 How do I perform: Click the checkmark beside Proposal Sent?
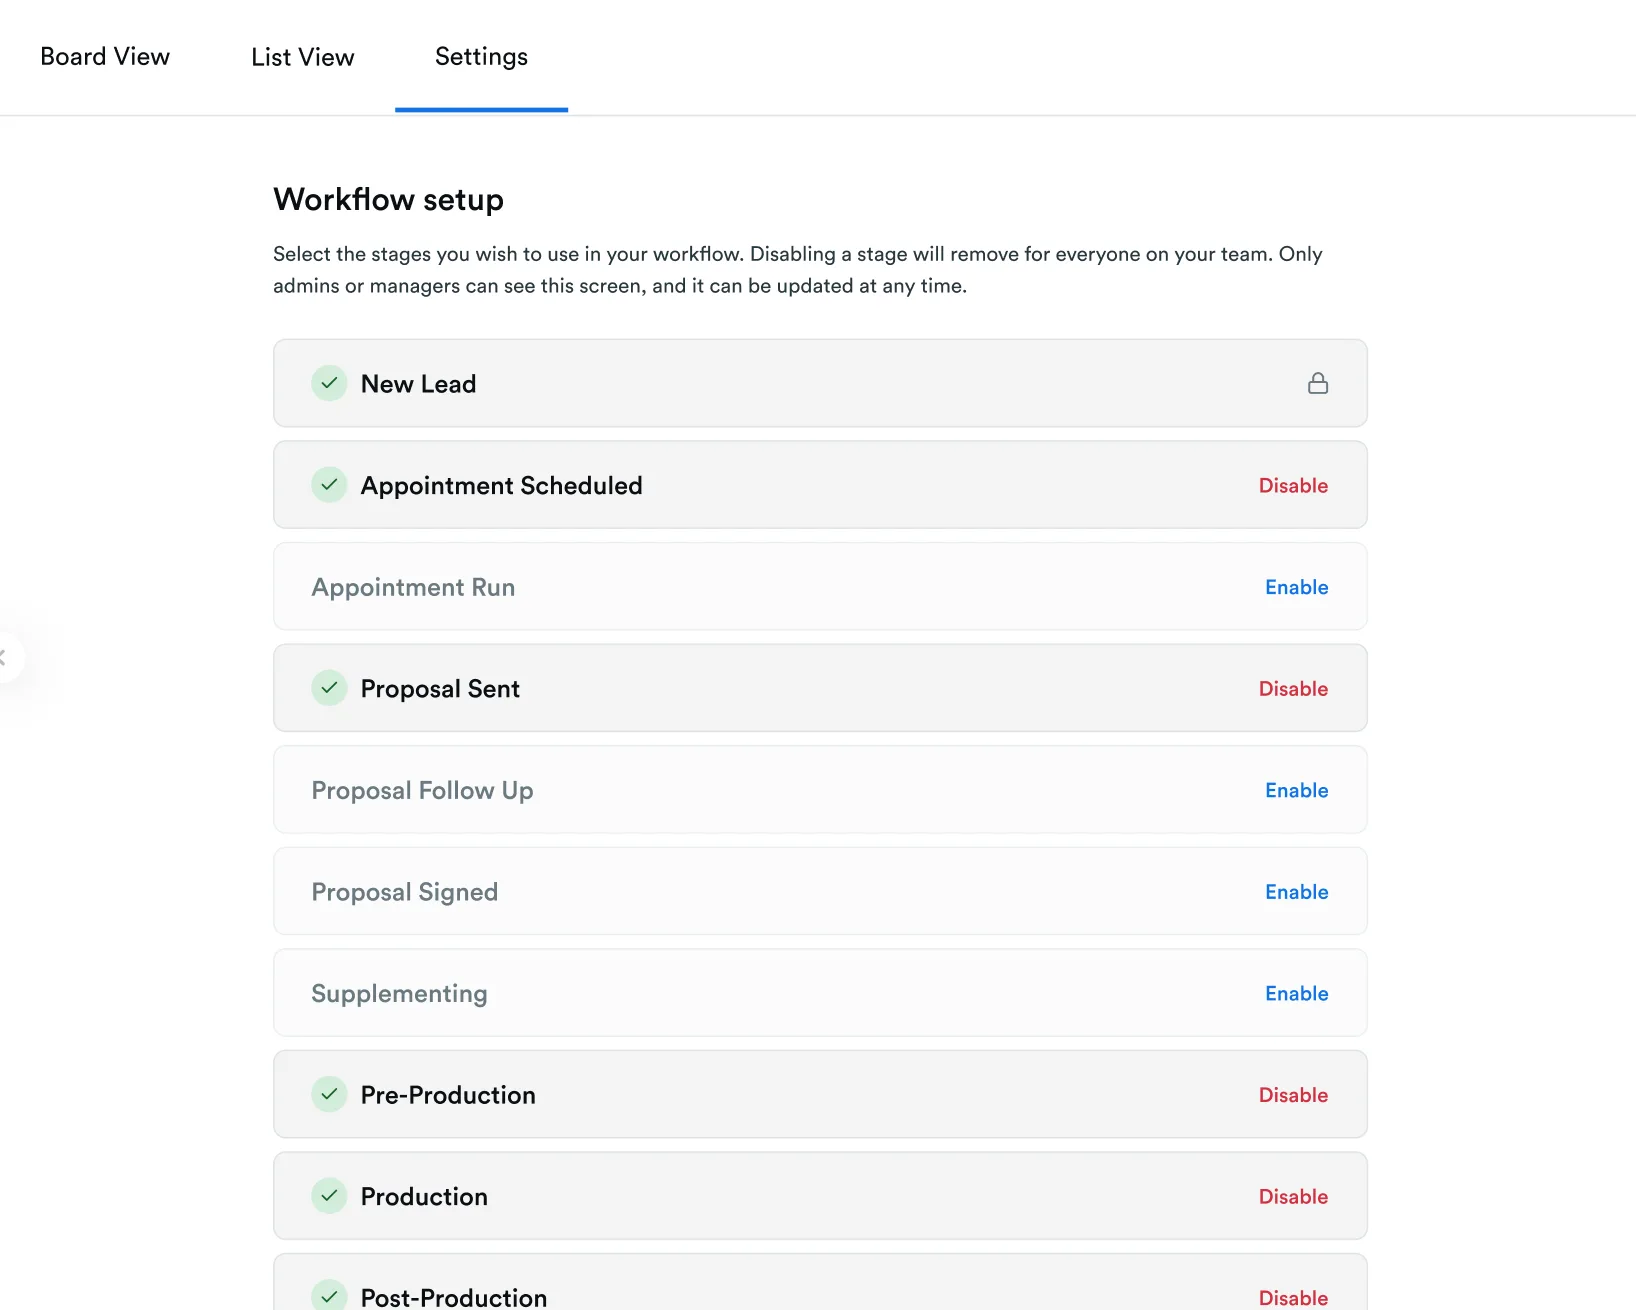[x=329, y=688]
